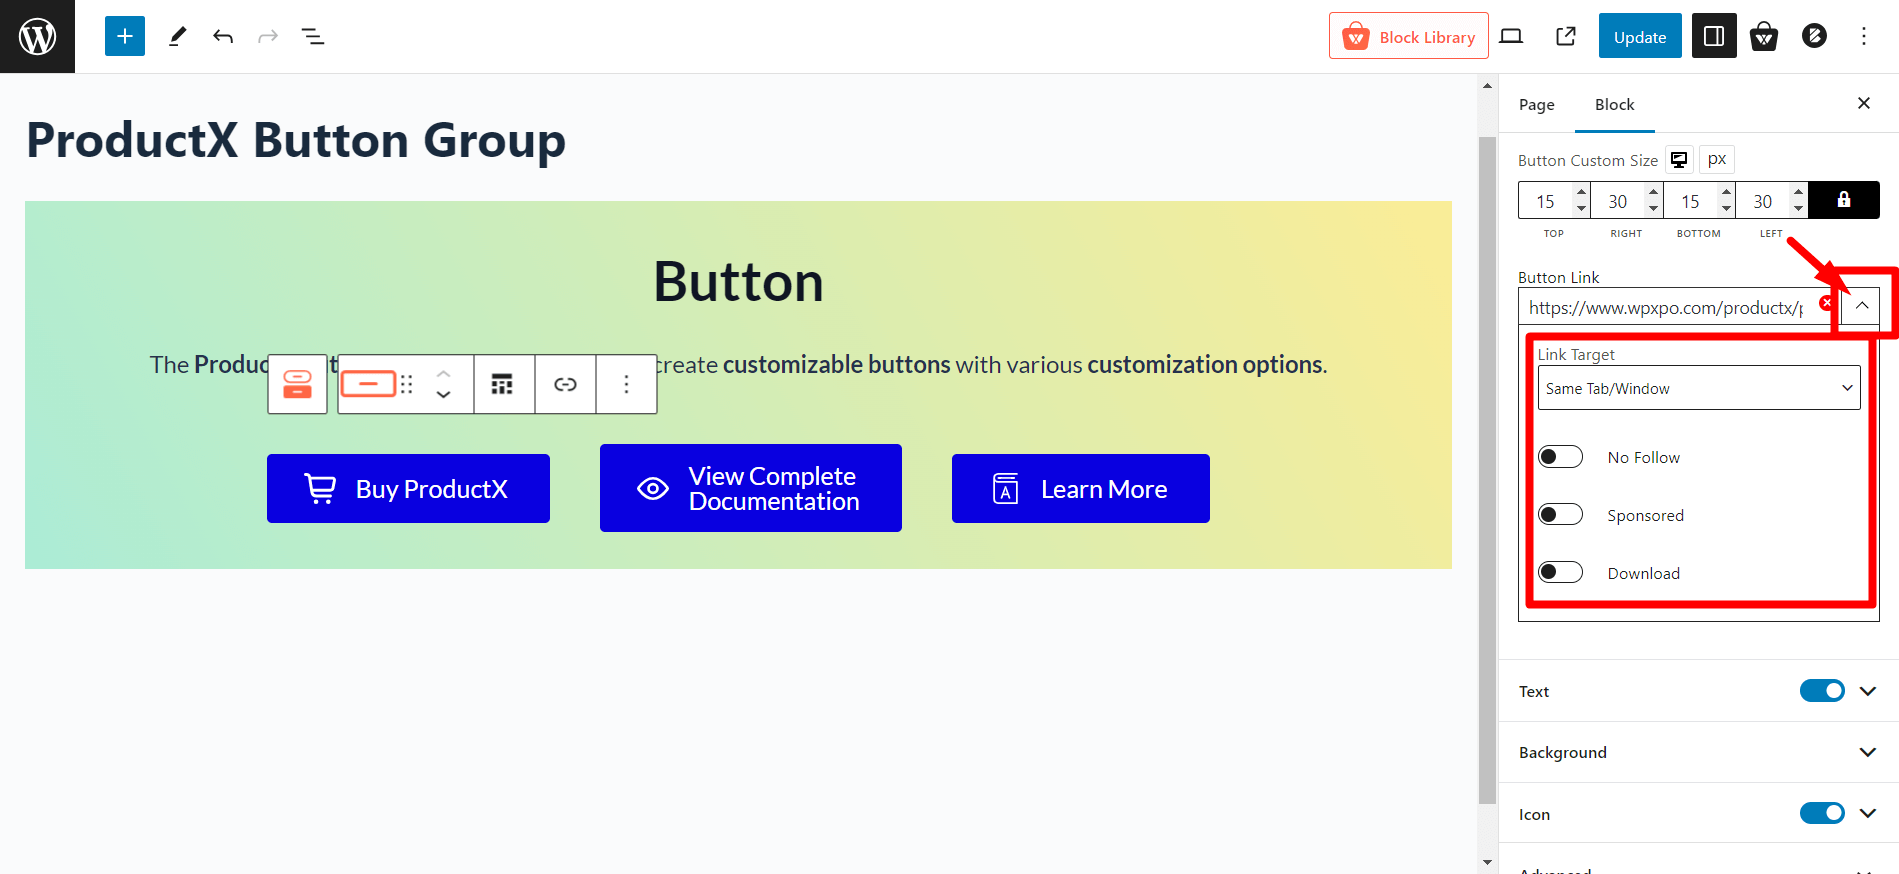Toggle the No Follow switch
1899x874 pixels.
coord(1560,456)
